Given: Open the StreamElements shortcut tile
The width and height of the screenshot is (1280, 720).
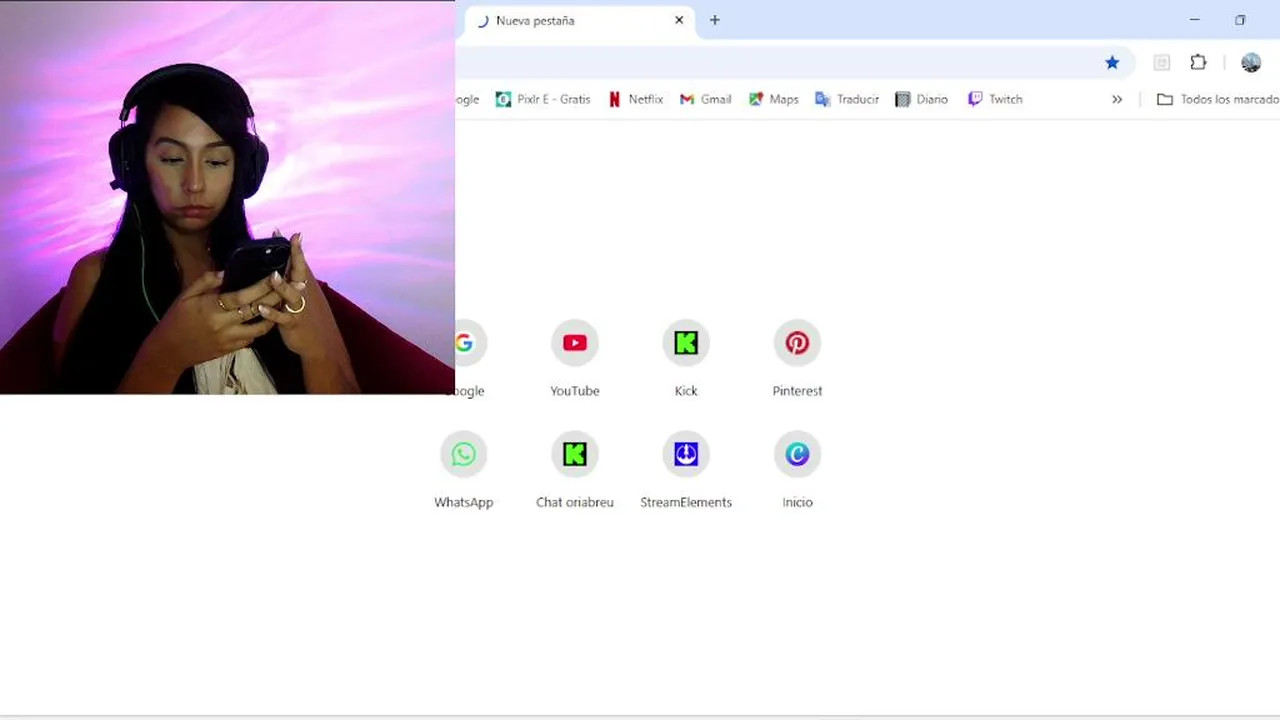Looking at the screenshot, I should coord(685,472).
